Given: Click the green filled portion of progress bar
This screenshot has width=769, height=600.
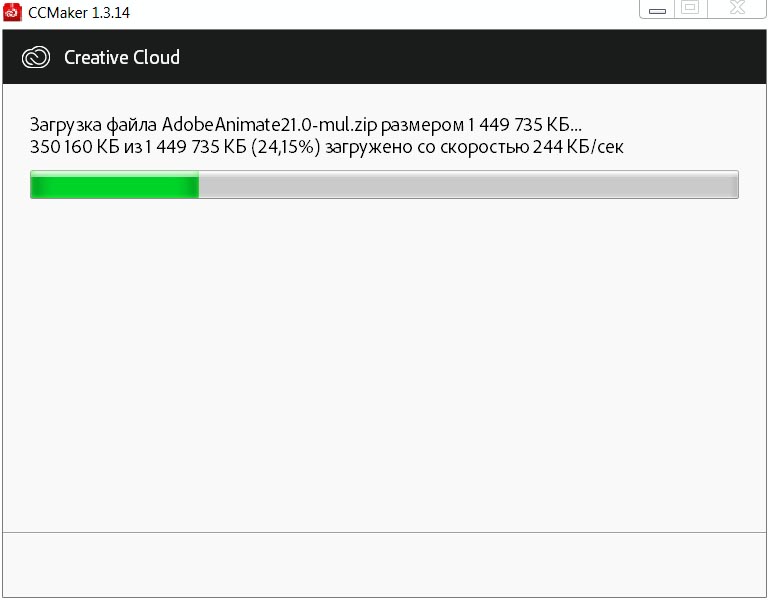Looking at the screenshot, I should click(x=115, y=184).
